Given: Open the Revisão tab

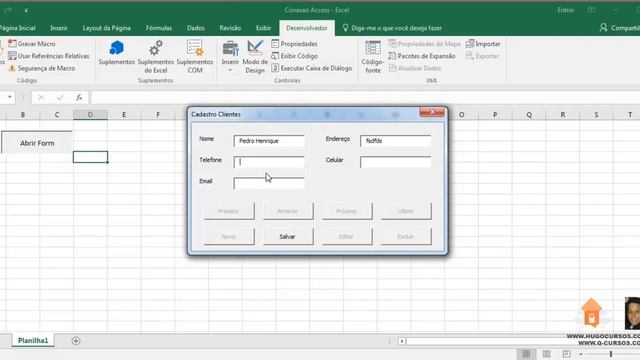Looking at the screenshot, I should (x=230, y=28).
